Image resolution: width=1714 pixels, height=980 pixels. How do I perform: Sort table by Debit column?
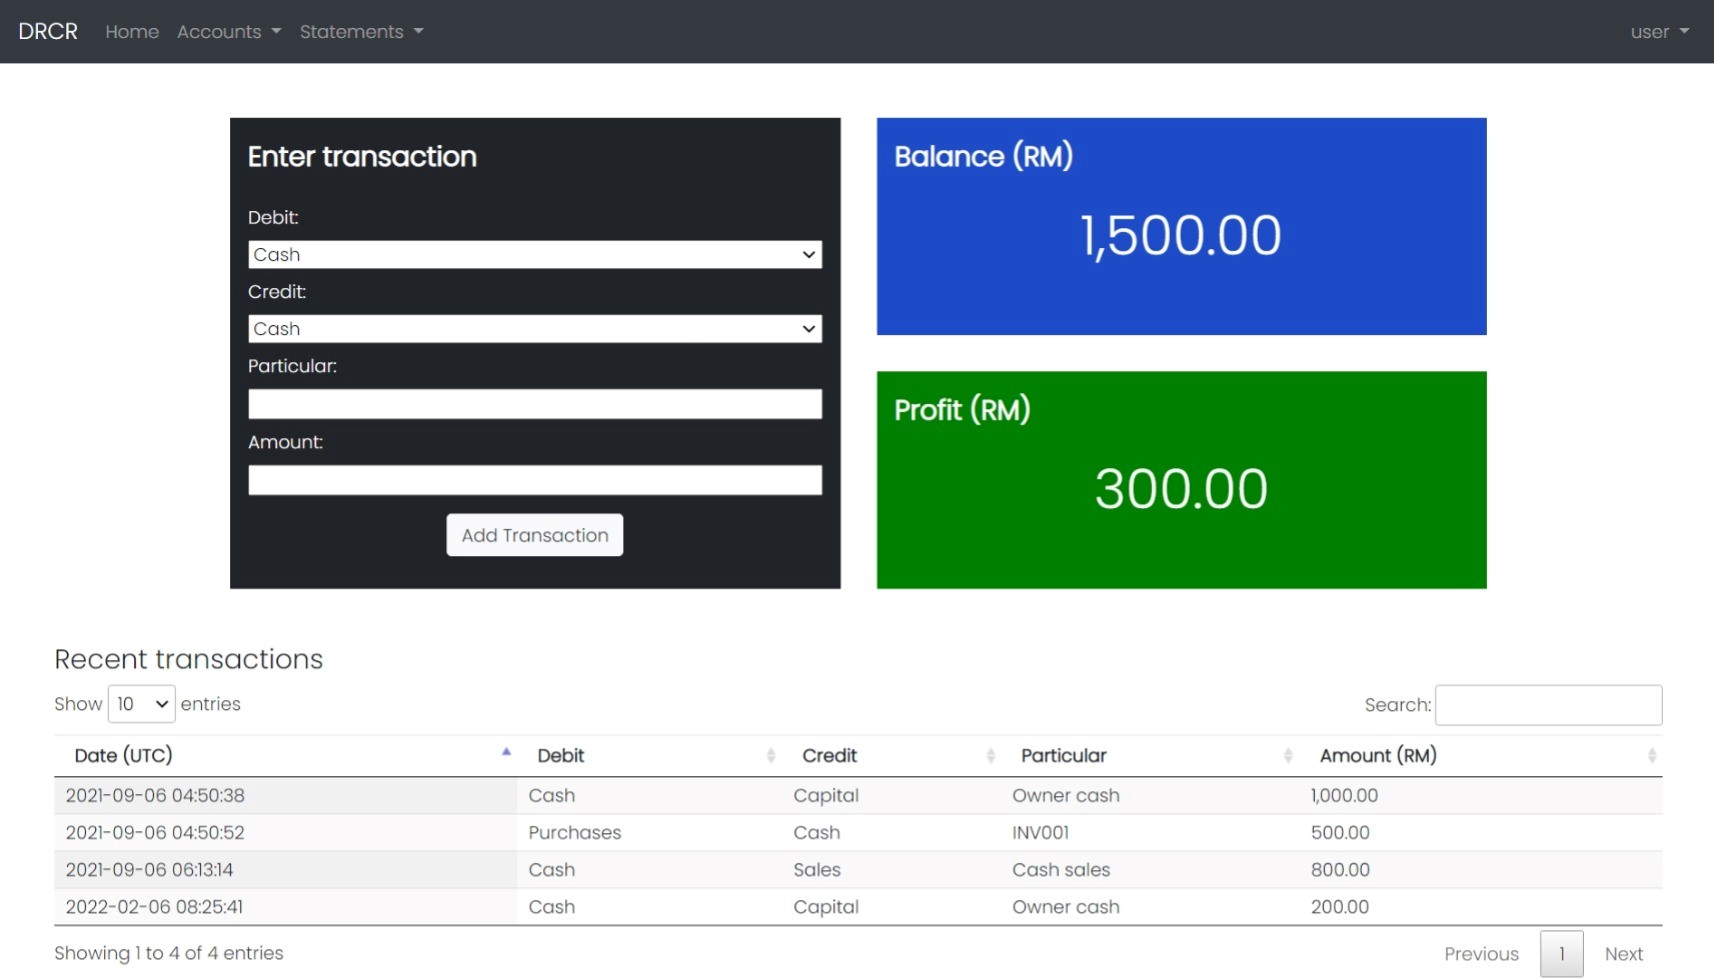point(650,756)
